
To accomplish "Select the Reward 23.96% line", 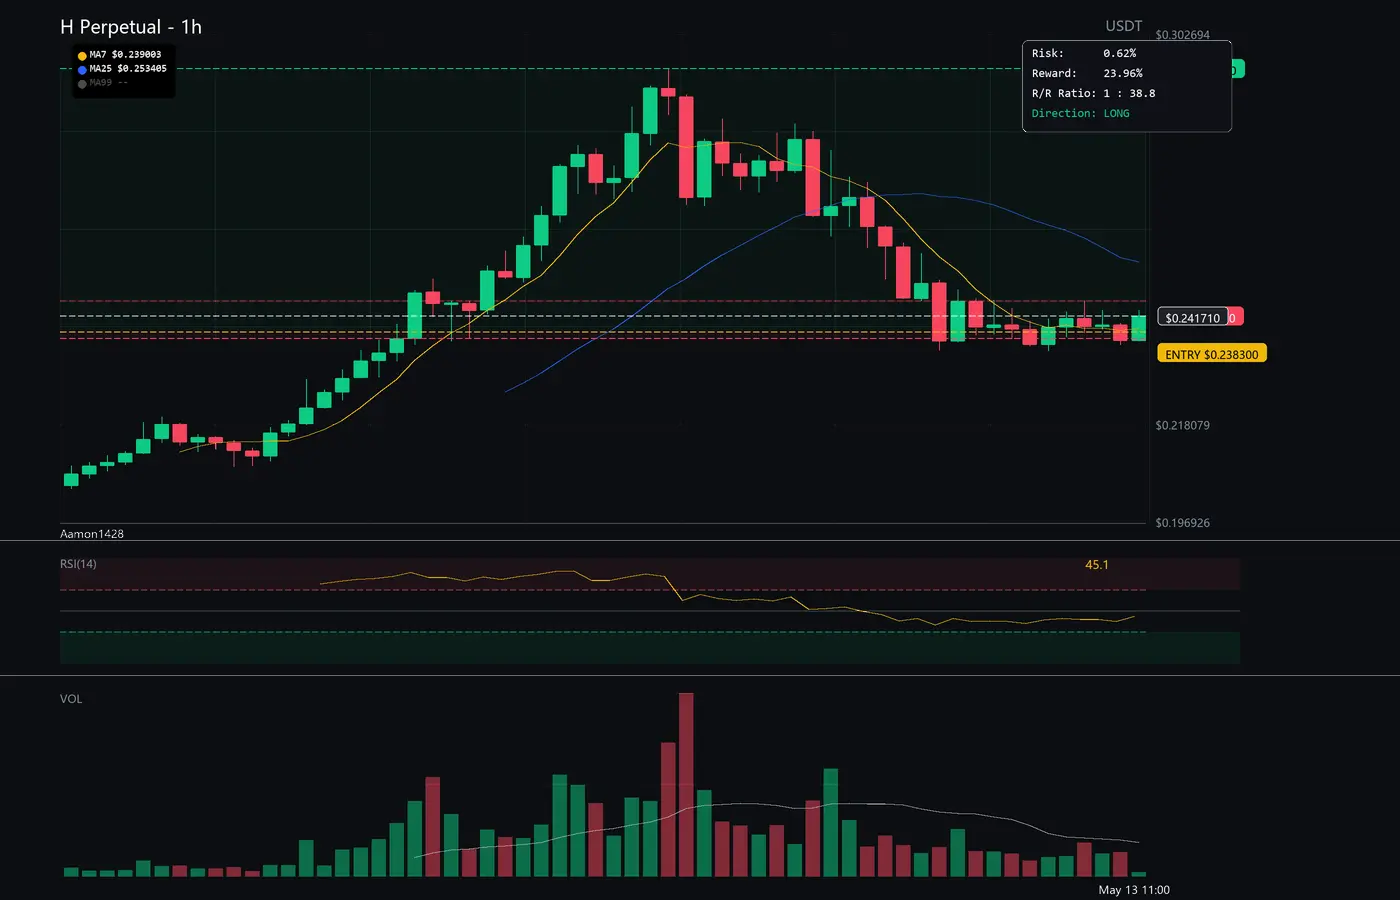I will (x=1087, y=73).
